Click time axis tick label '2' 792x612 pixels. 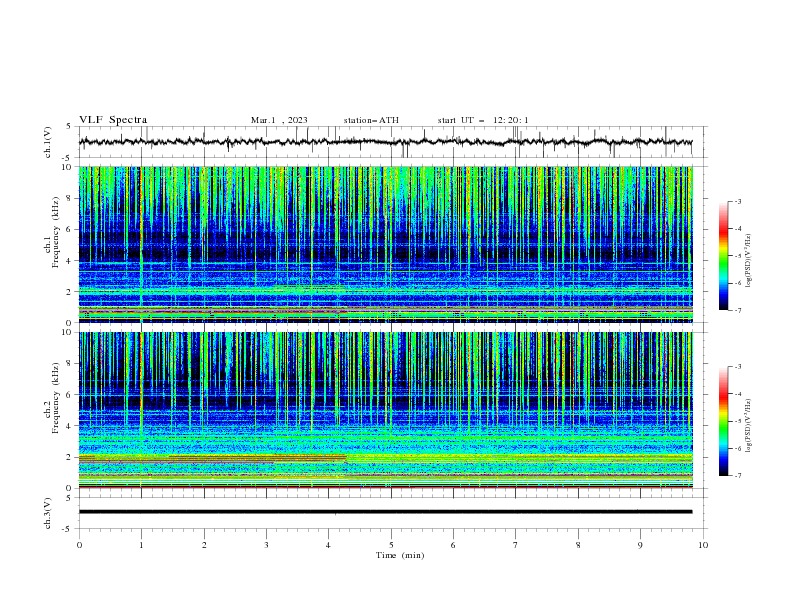click(x=204, y=545)
